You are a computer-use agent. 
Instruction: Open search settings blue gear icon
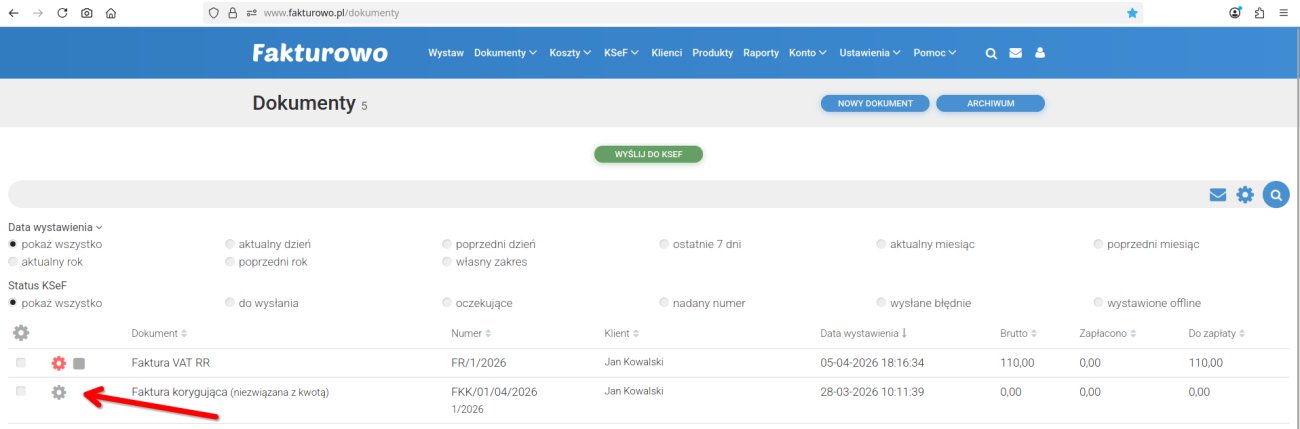coord(1245,194)
